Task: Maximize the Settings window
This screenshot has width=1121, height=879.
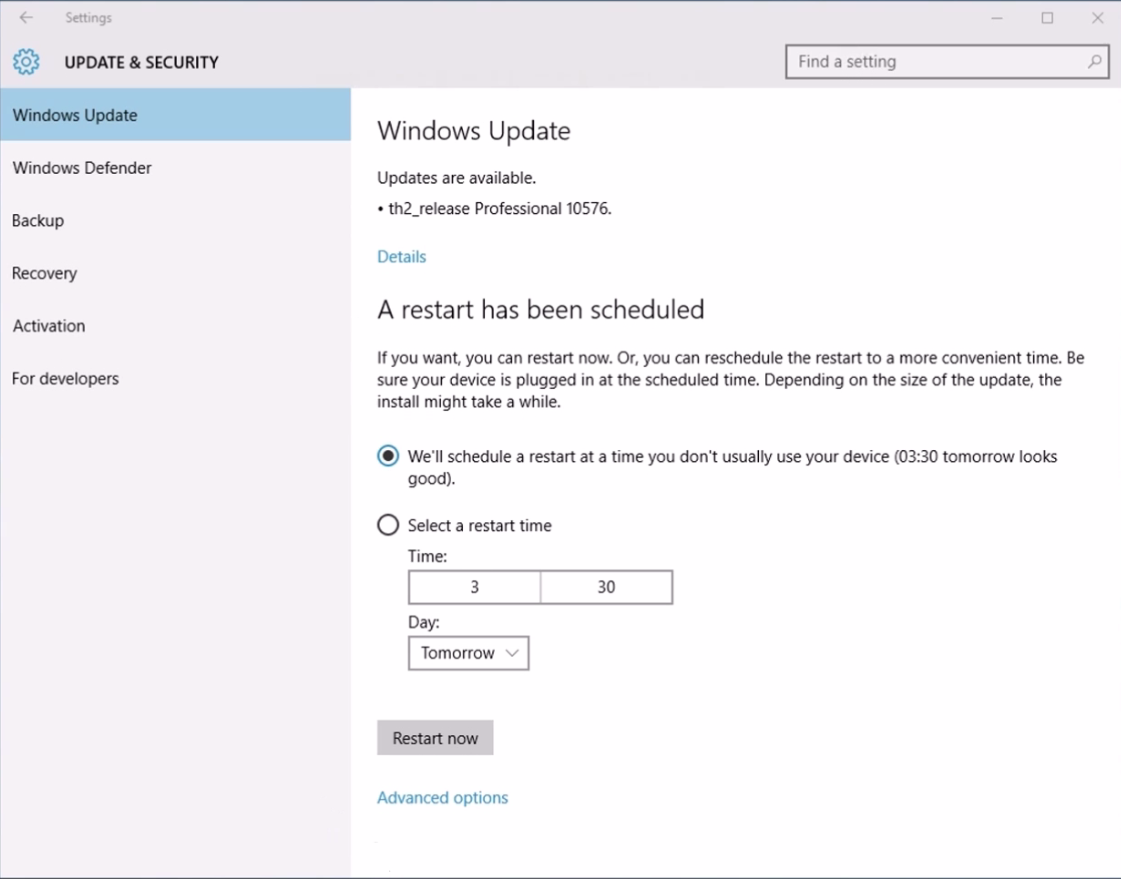Action: (1047, 18)
